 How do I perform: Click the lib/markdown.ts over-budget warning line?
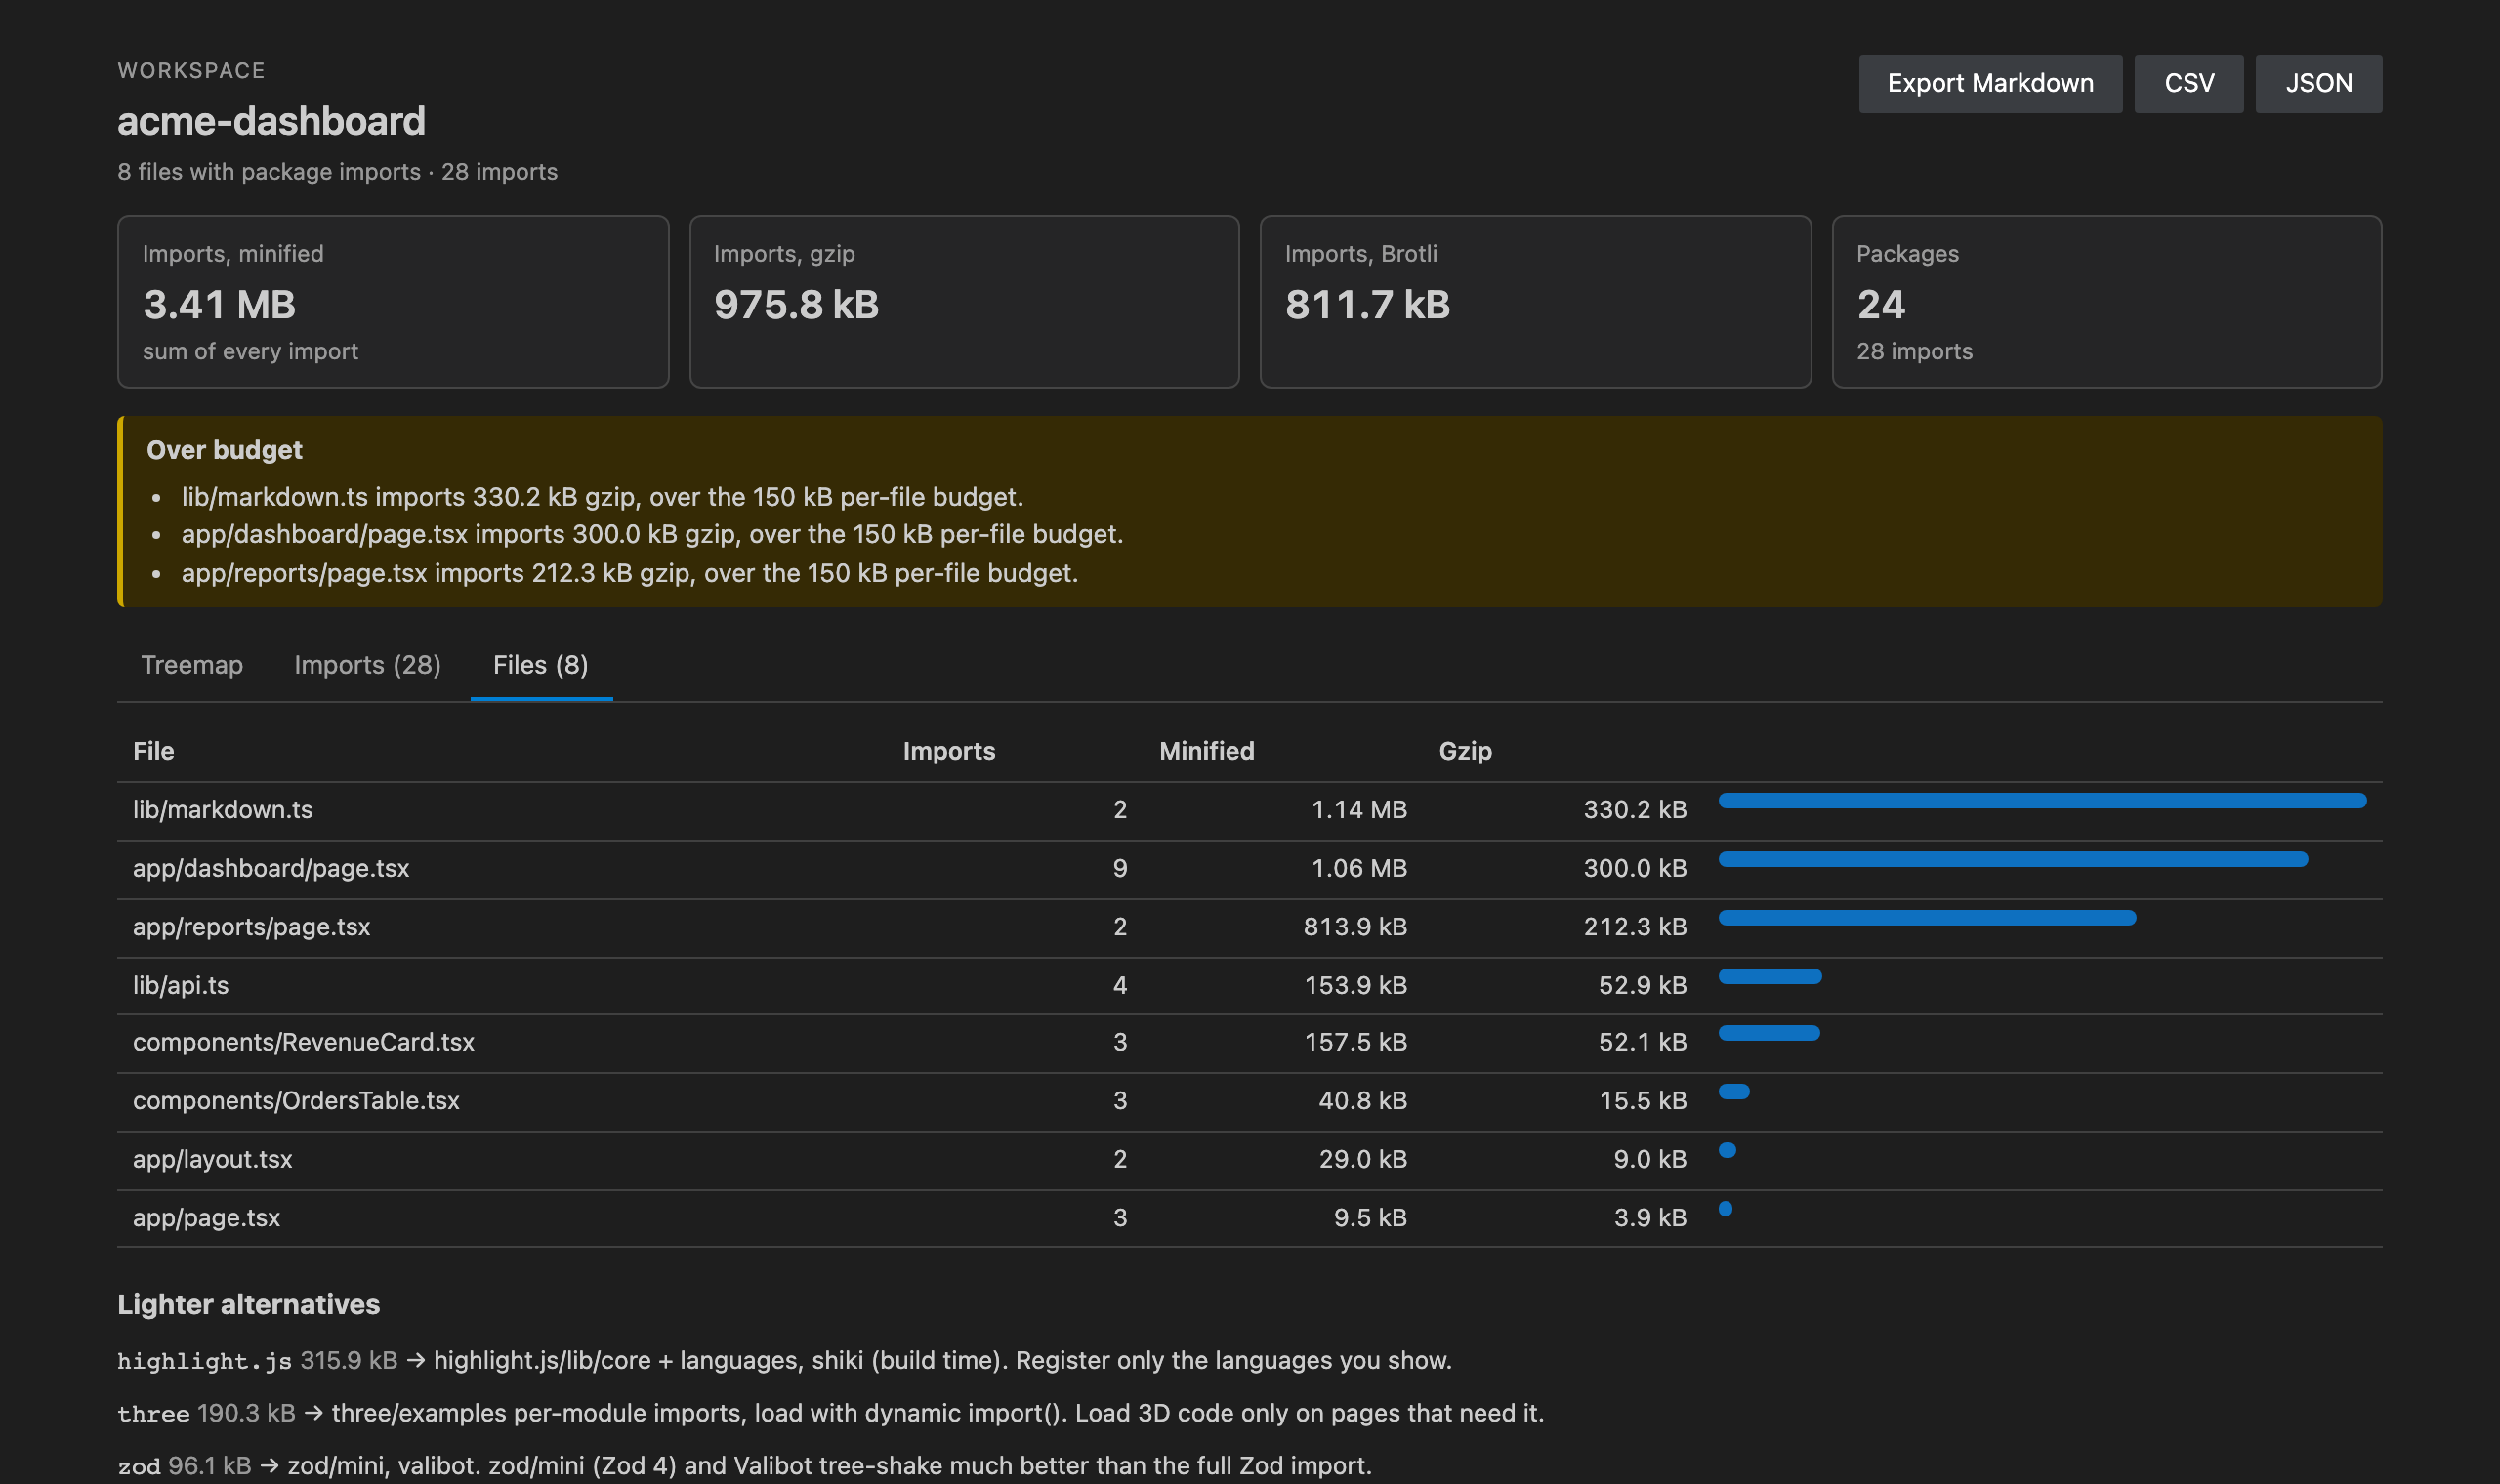tap(602, 497)
